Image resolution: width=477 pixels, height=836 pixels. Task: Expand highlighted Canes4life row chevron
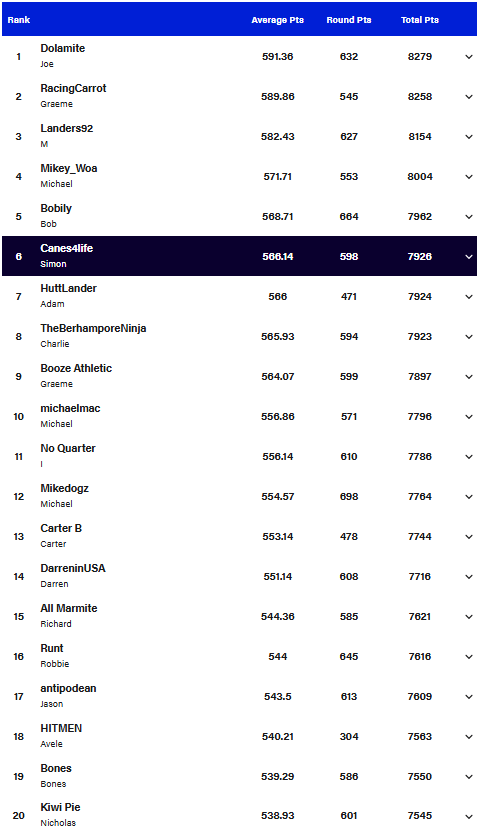pyautogui.click(x=468, y=256)
